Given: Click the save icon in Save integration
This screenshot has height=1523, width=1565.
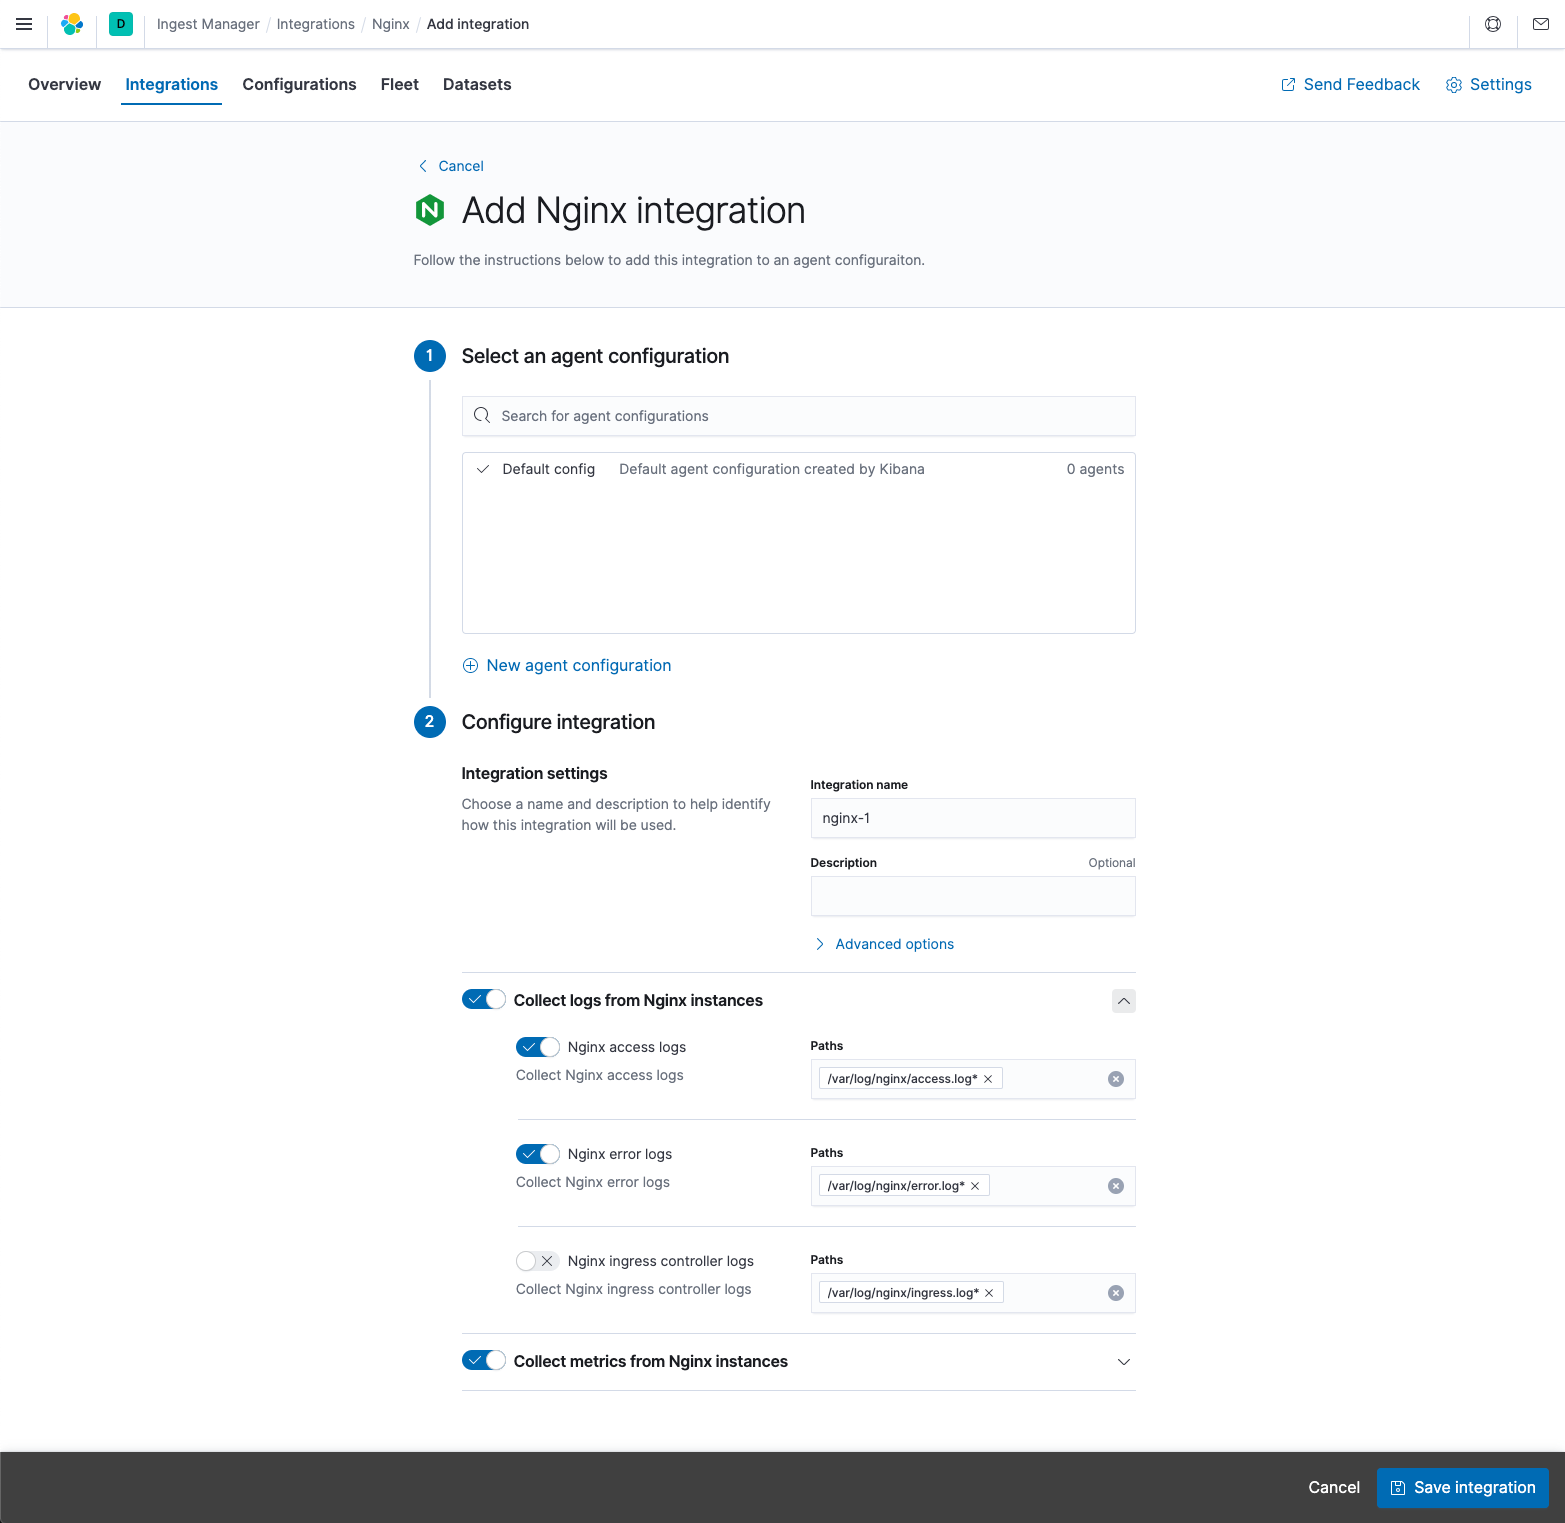Looking at the screenshot, I should point(1398,1488).
